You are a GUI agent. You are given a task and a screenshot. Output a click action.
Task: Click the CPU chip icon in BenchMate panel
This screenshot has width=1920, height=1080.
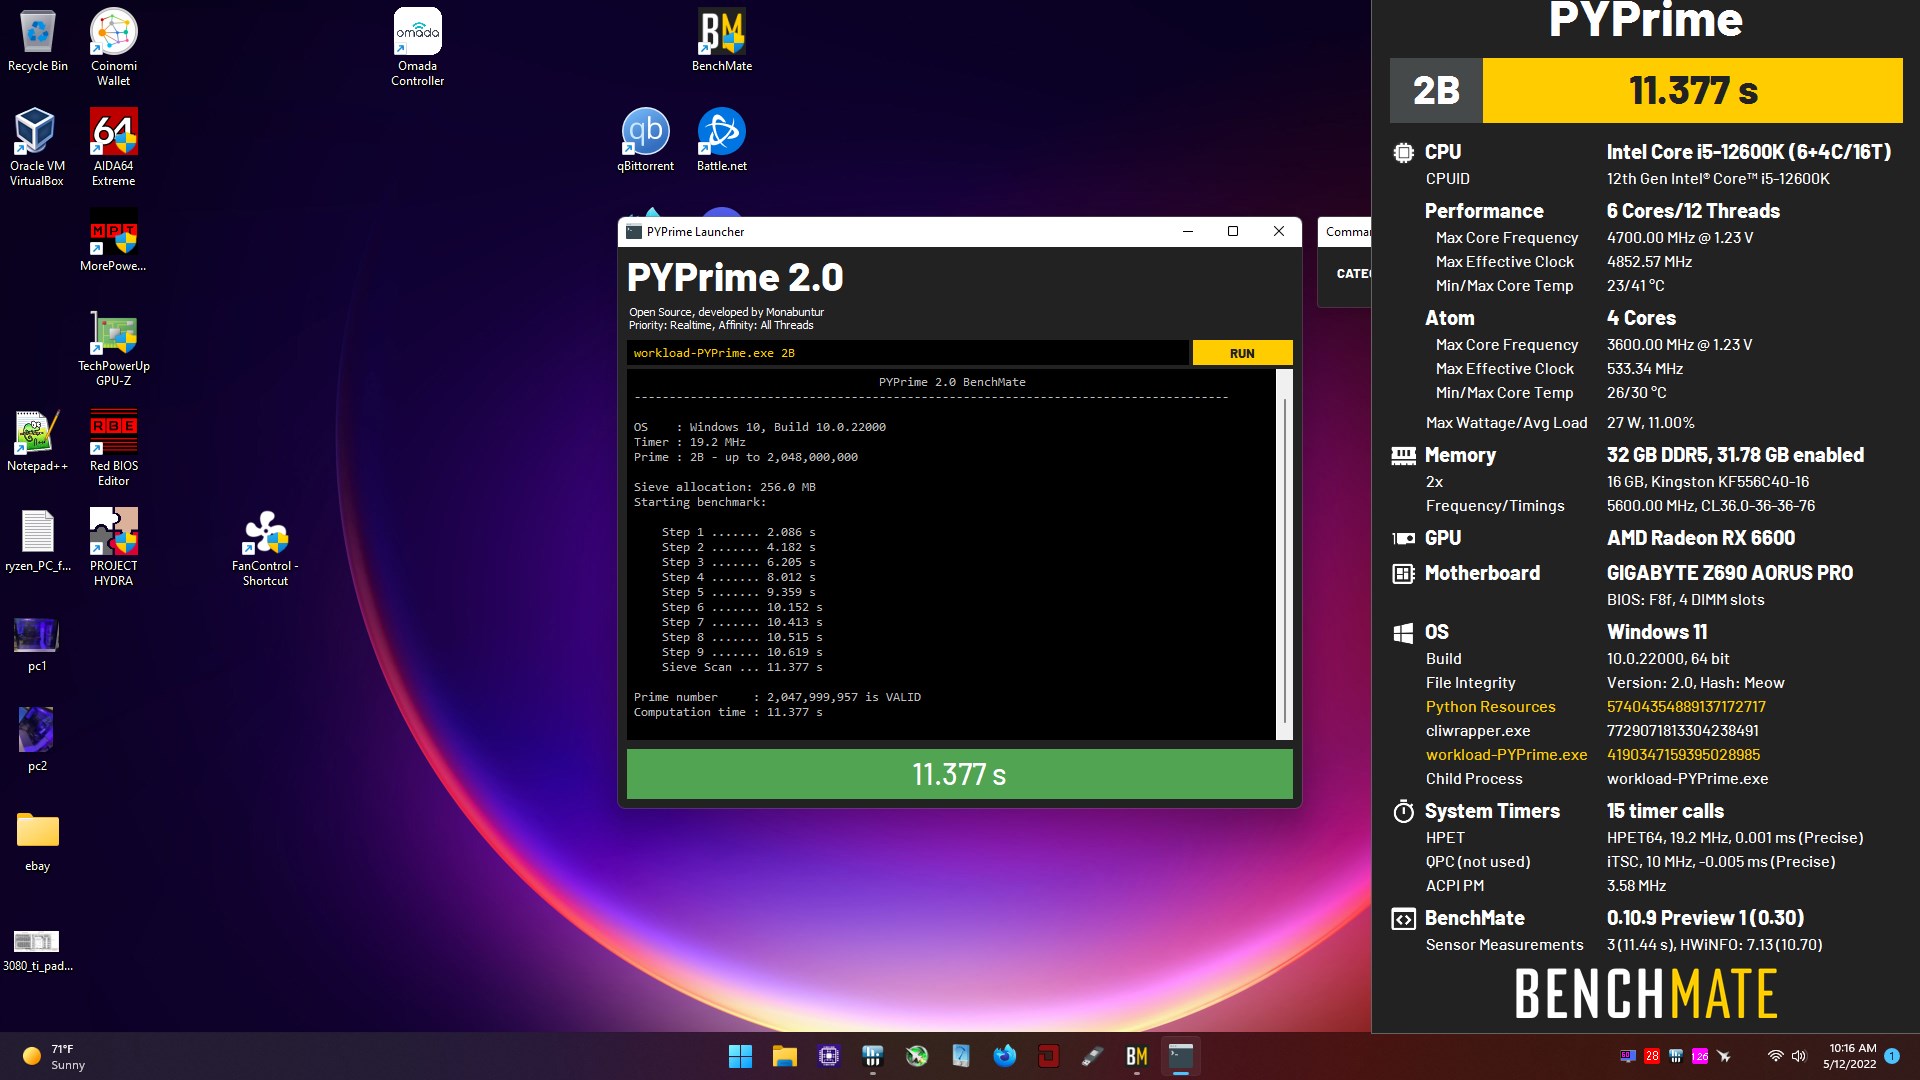coord(1403,152)
